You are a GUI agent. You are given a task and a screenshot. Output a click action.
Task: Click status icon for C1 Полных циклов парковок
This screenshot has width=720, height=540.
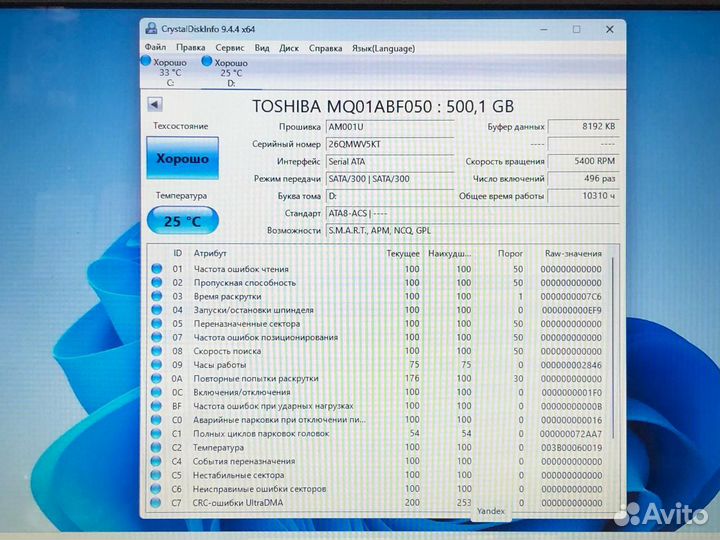(156, 433)
